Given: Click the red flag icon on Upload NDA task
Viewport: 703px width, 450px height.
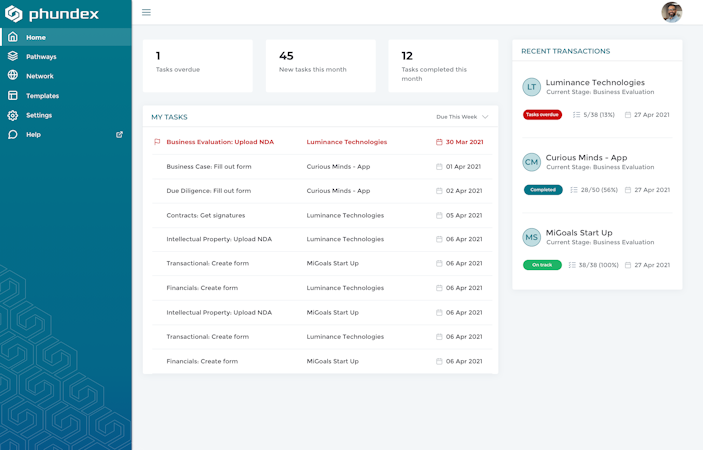Looking at the screenshot, I should pos(157,142).
